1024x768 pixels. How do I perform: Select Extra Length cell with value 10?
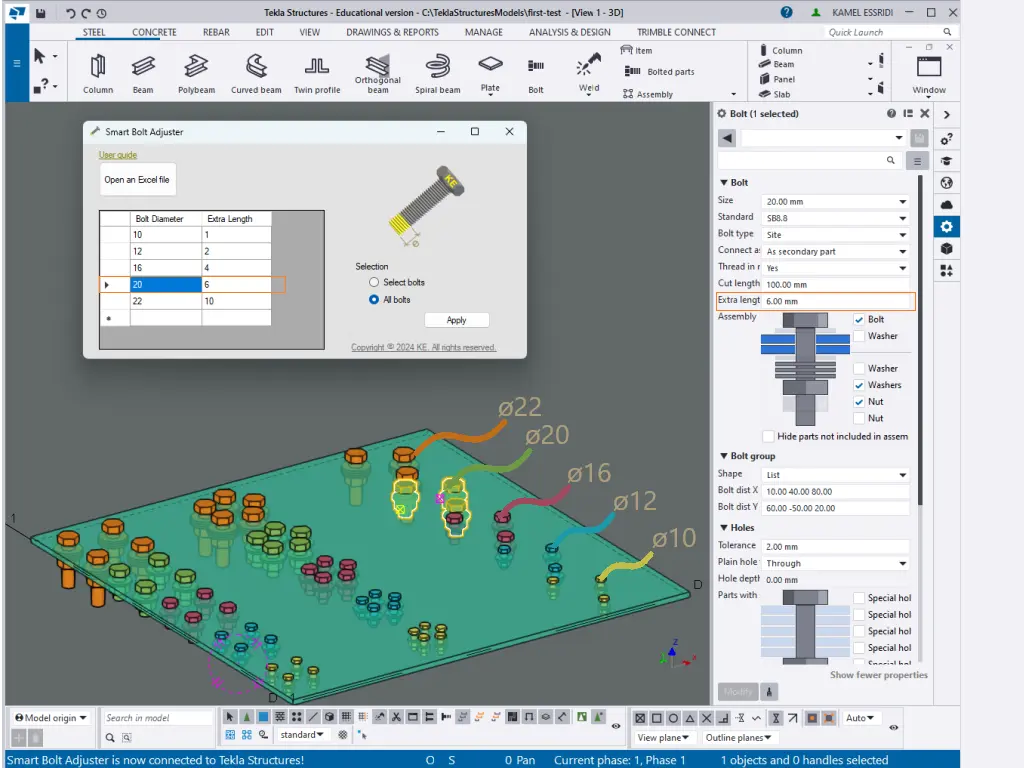pos(236,301)
